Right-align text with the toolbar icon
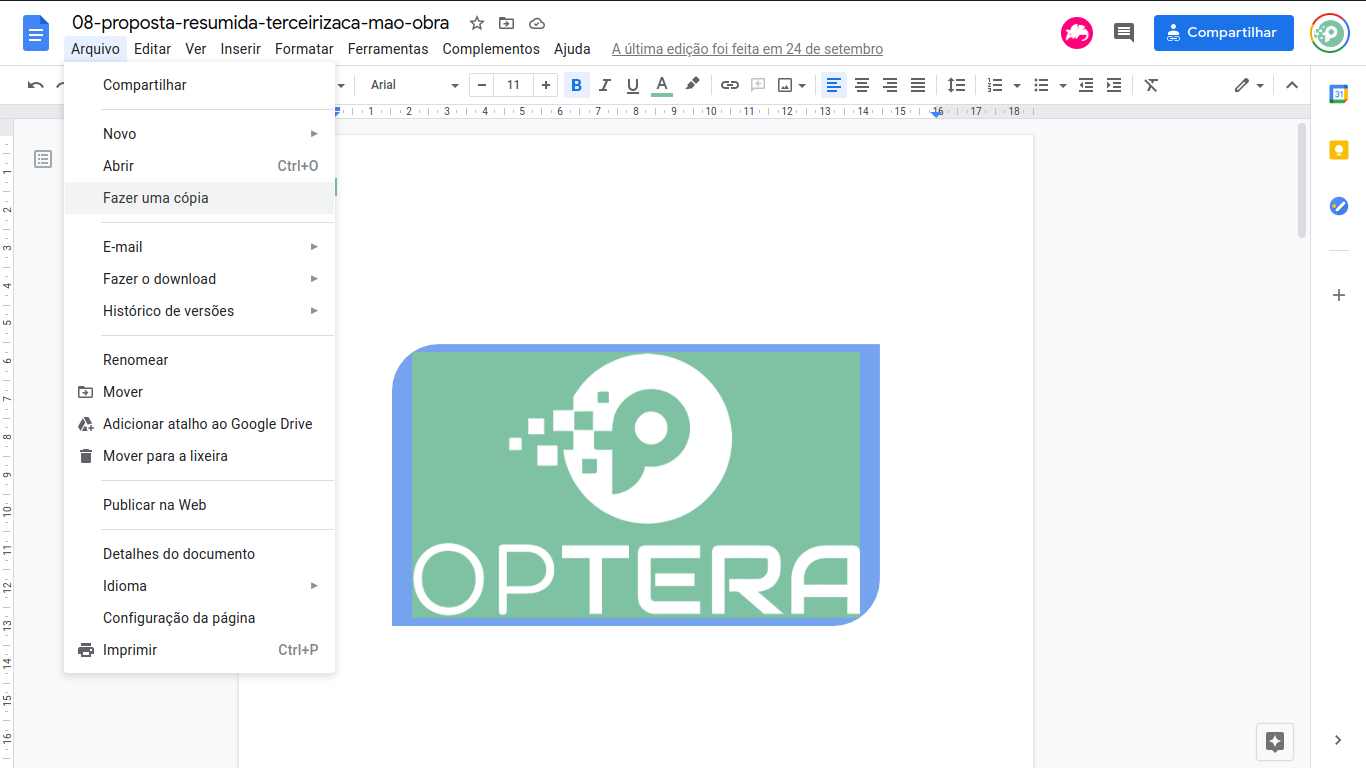The image size is (1366, 768). click(890, 85)
